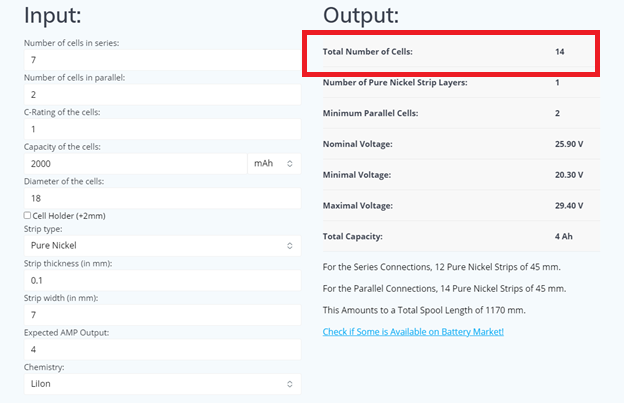The width and height of the screenshot is (624, 403).
Task: Click the C-Rating of the cells field
Action: [162, 129]
